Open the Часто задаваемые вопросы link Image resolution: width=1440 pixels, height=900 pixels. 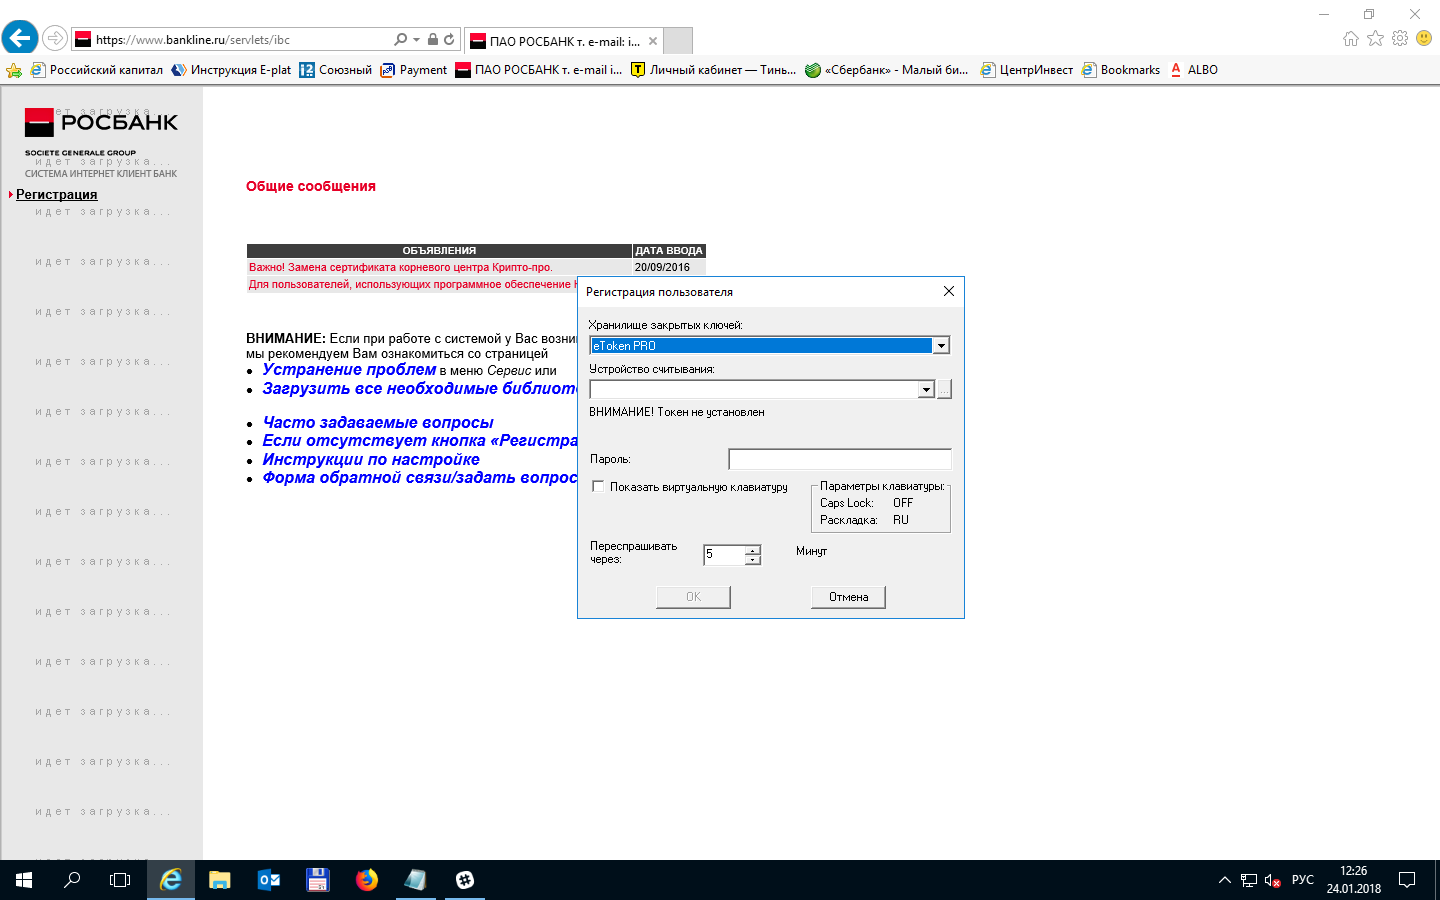378,423
